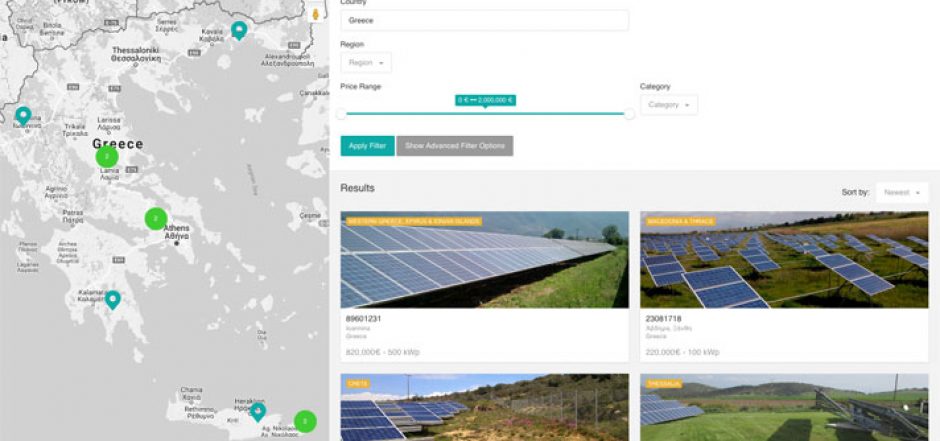The image size is (940, 441).
Task: Open the green cluster marker near Athens
Action: (156, 219)
